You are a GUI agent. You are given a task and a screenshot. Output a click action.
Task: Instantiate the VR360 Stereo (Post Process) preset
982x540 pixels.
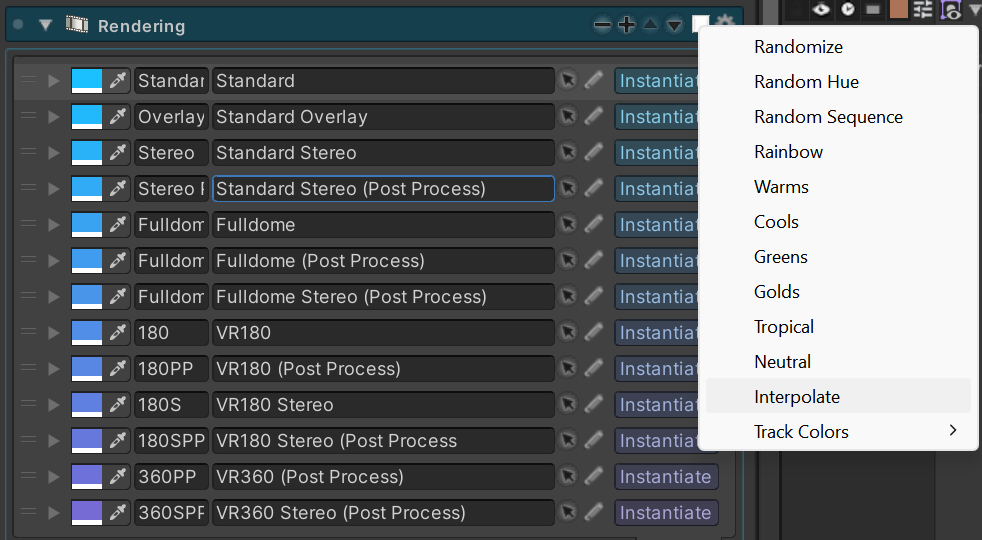point(666,513)
